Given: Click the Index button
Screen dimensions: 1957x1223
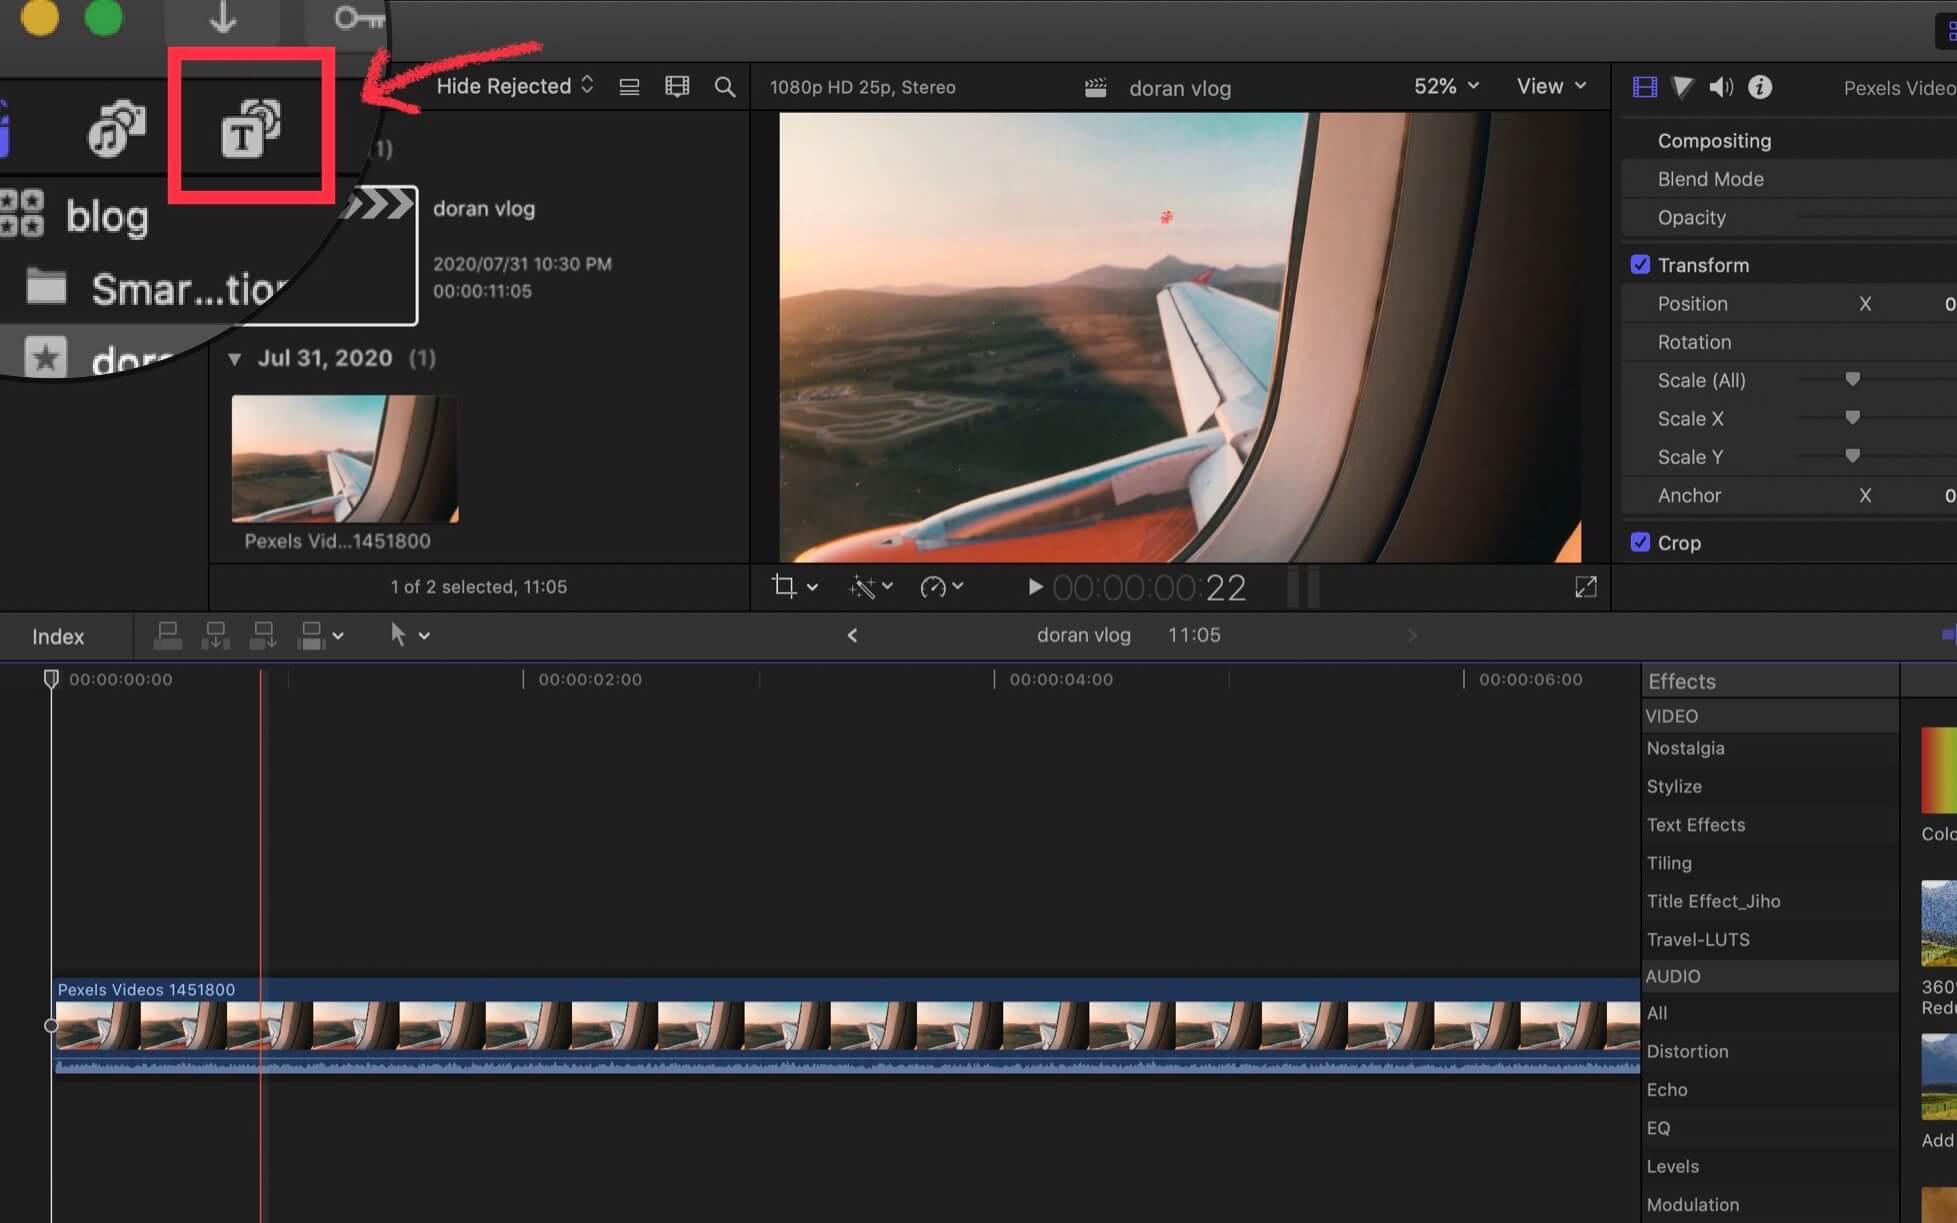Looking at the screenshot, I should point(58,636).
